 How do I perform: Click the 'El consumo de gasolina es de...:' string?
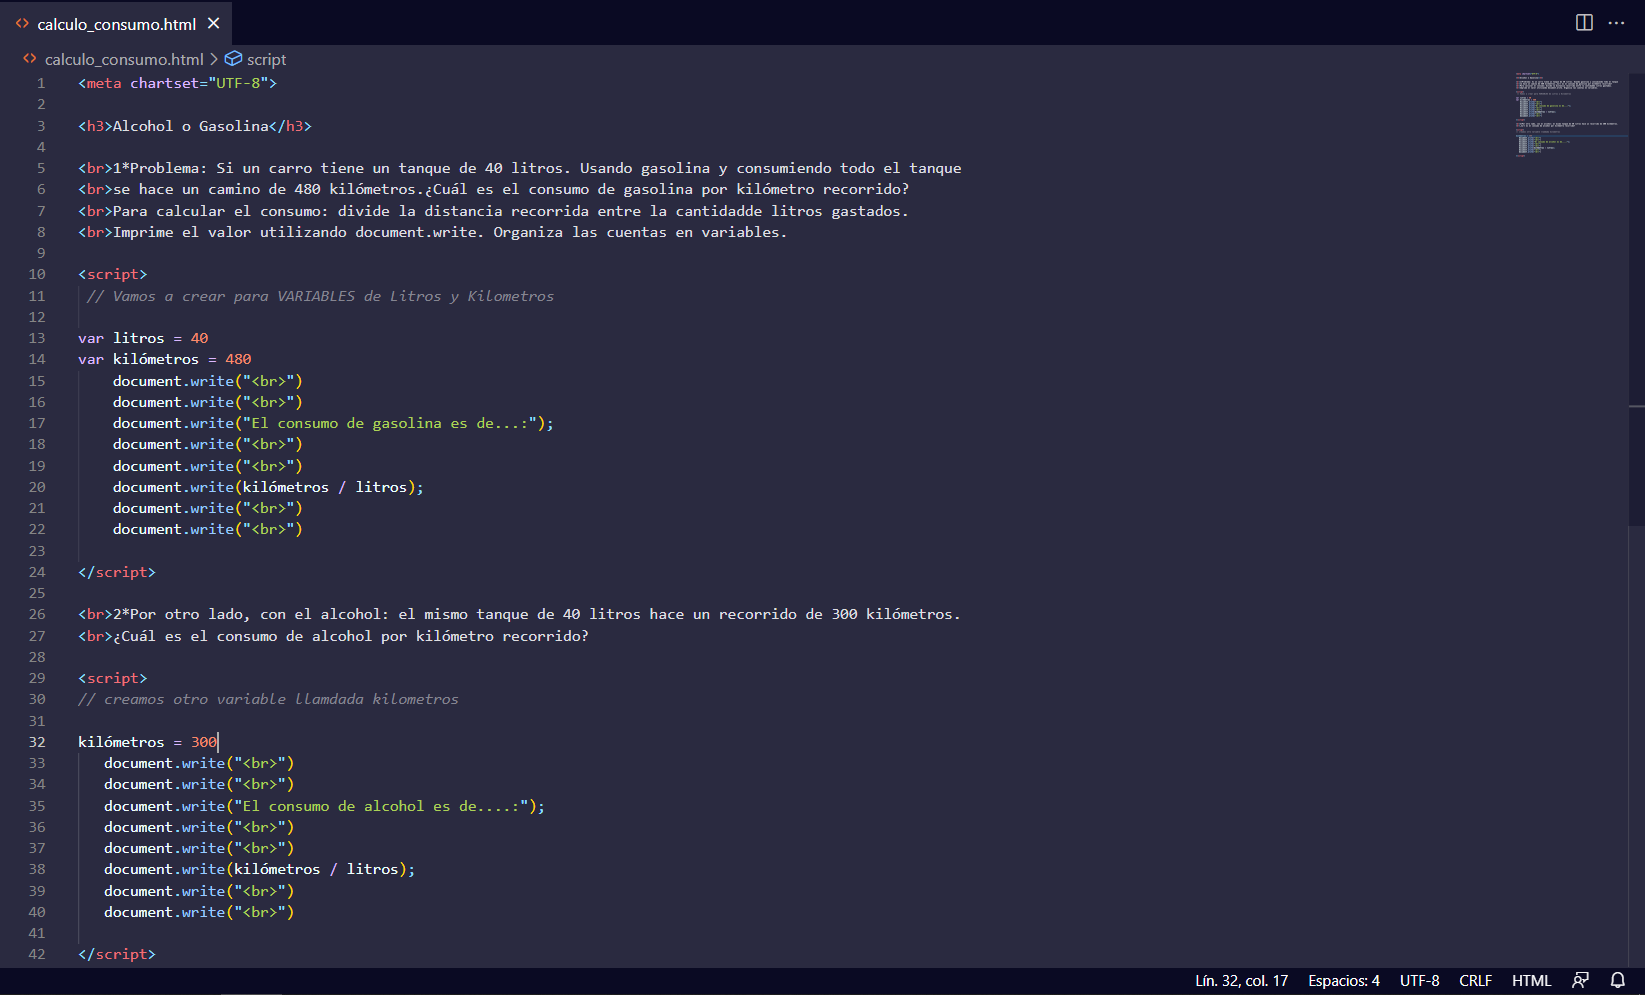pos(391,423)
